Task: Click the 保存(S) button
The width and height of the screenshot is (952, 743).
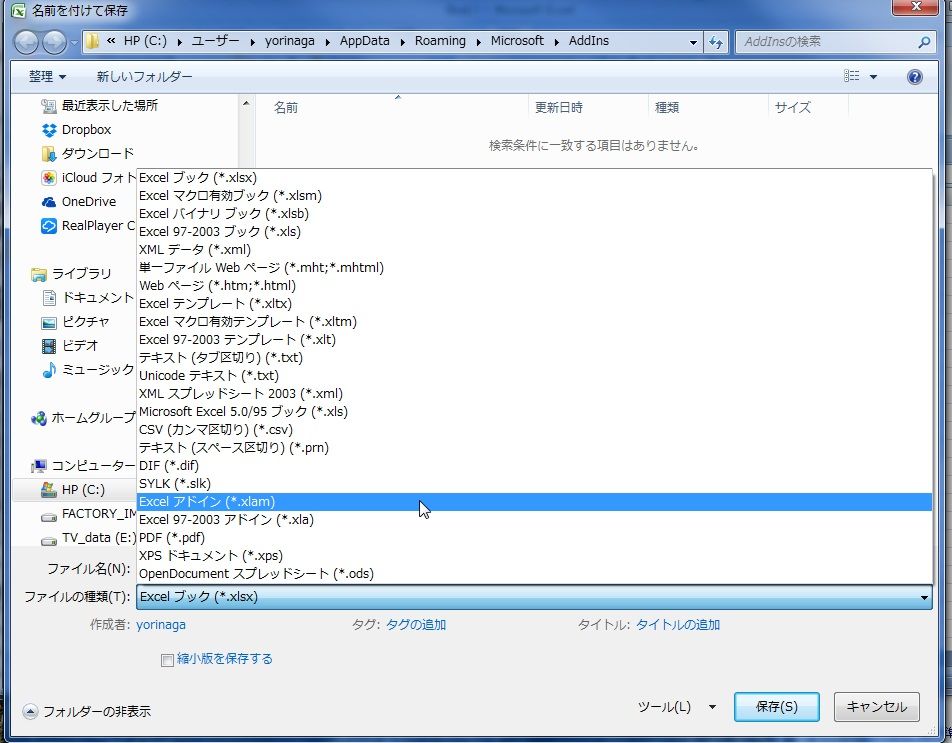Action: click(x=777, y=707)
